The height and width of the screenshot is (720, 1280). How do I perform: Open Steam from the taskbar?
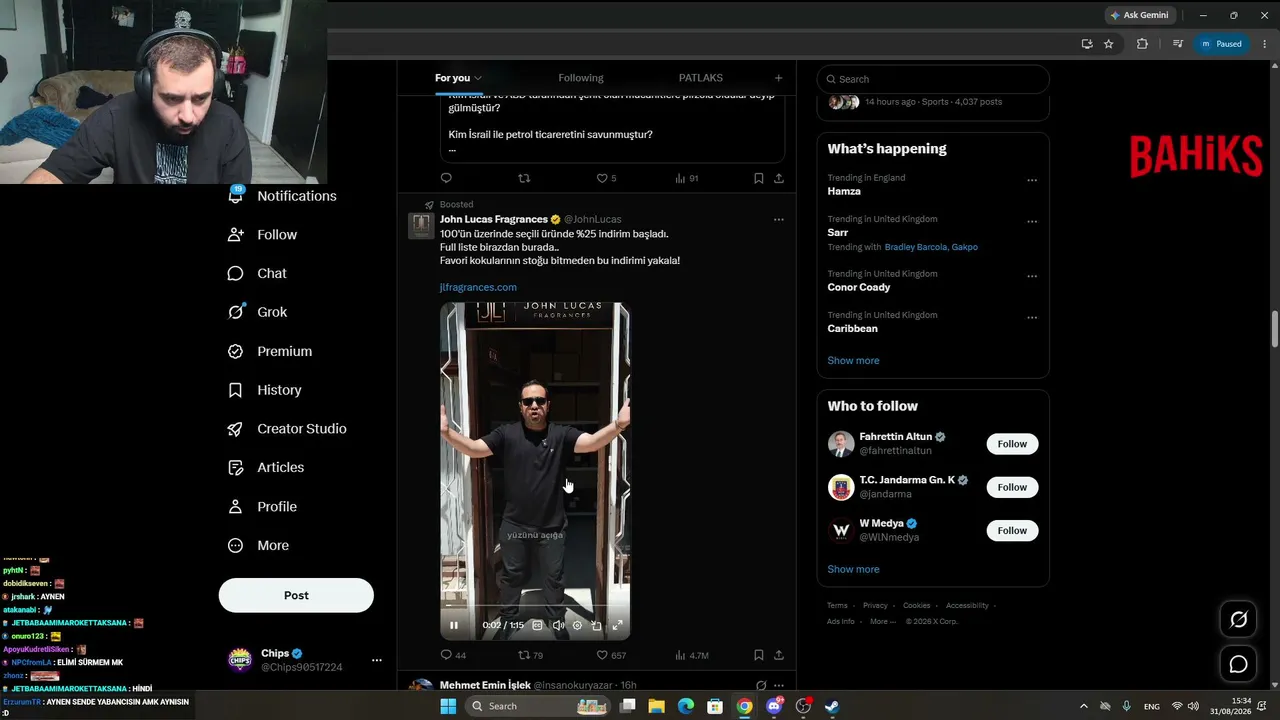(x=831, y=706)
